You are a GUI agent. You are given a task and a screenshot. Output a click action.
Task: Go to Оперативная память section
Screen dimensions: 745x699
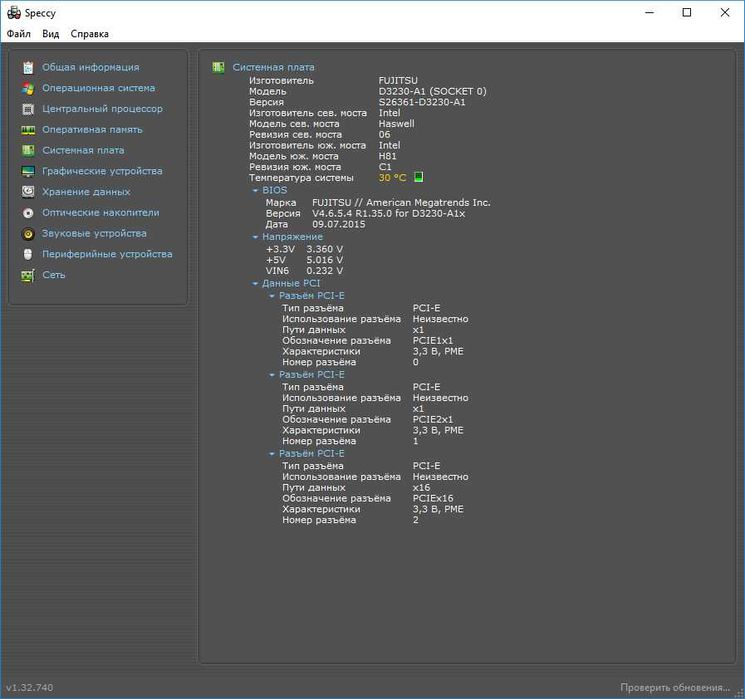click(x=92, y=130)
